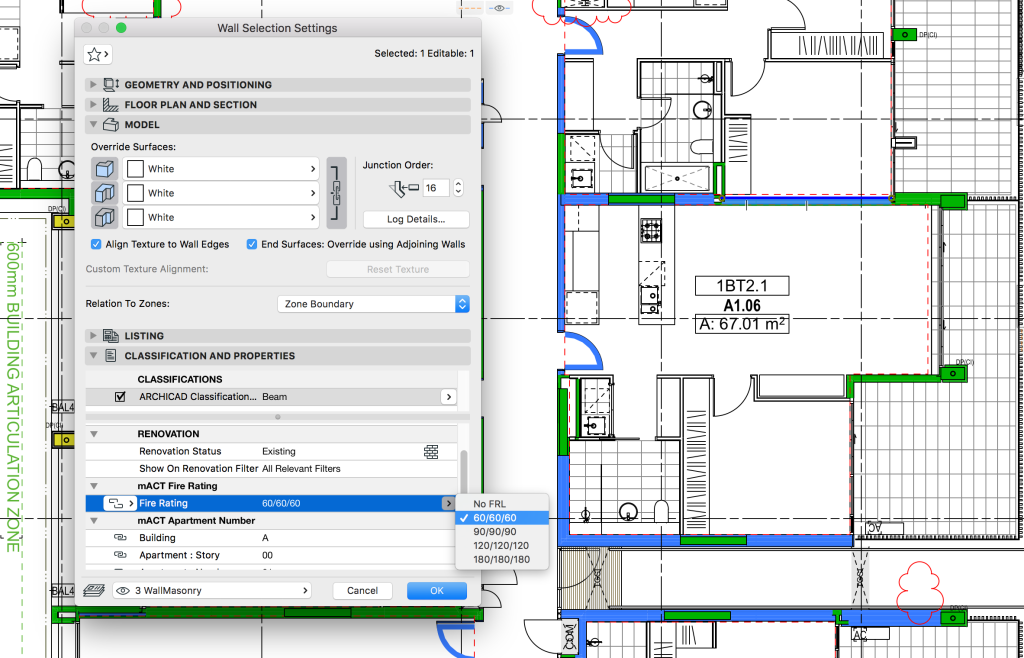Image resolution: width=1024 pixels, height=658 pixels.
Task: Toggle the inside face surface override icon
Action: click(x=104, y=217)
